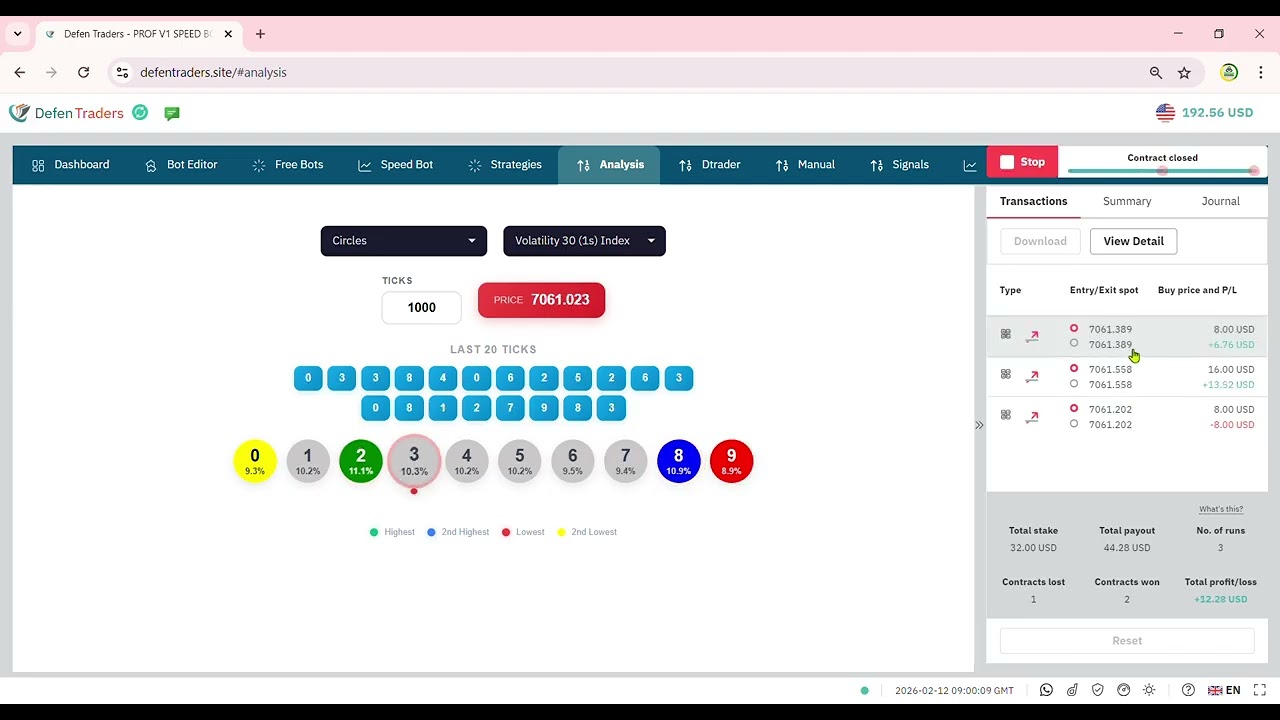Click the grey digit 5 circle
1280x720 pixels.
pyautogui.click(x=519, y=461)
